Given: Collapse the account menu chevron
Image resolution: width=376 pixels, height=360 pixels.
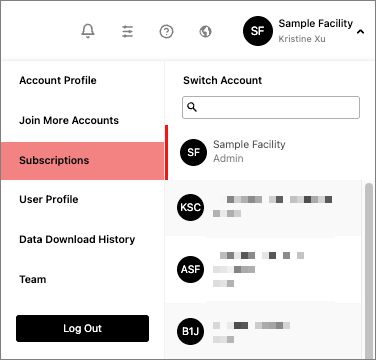Looking at the screenshot, I should (x=360, y=32).
